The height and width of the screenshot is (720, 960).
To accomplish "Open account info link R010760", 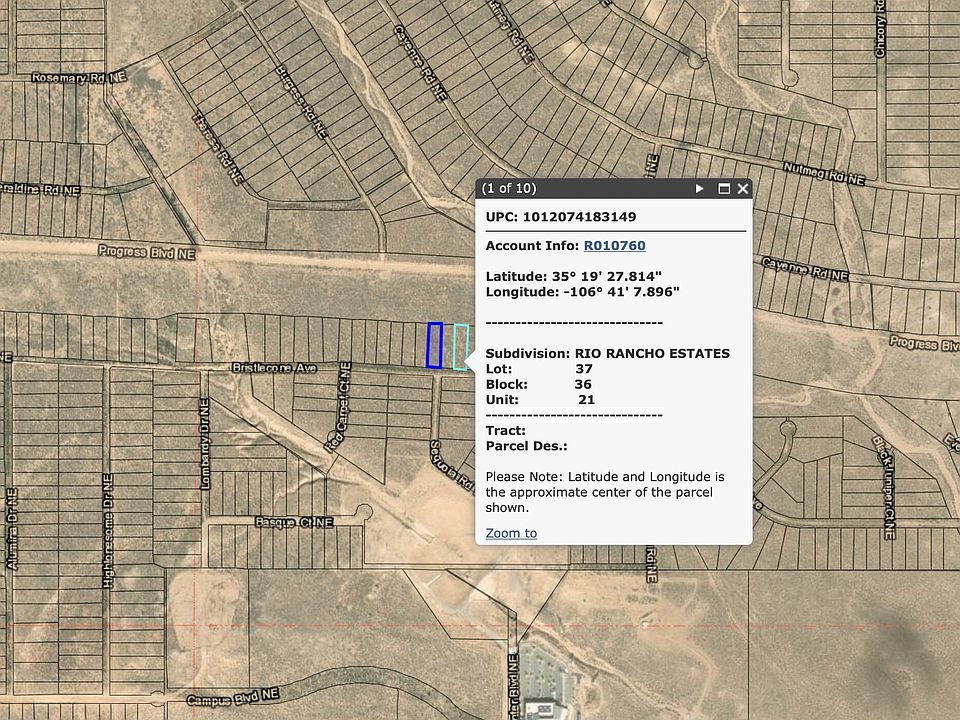I will click(614, 245).
